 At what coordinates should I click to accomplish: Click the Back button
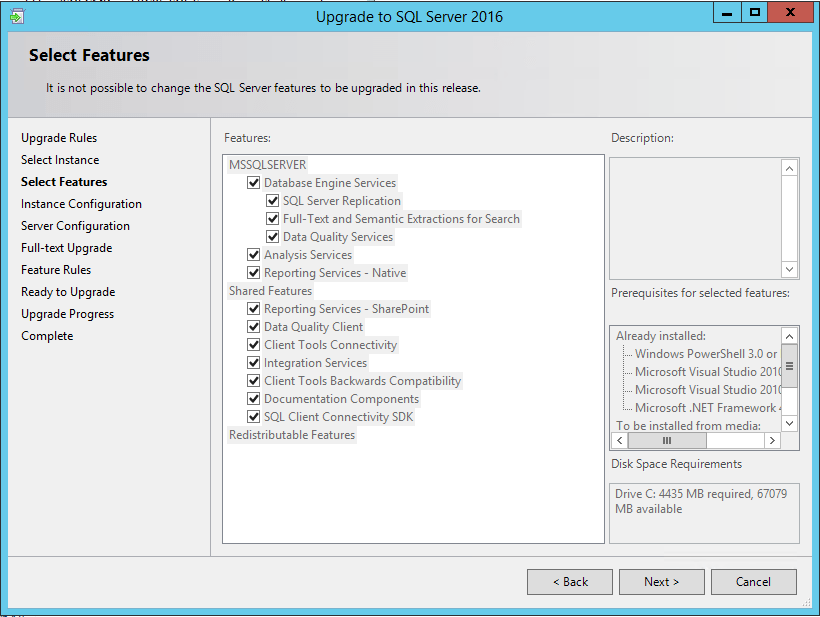tap(569, 581)
